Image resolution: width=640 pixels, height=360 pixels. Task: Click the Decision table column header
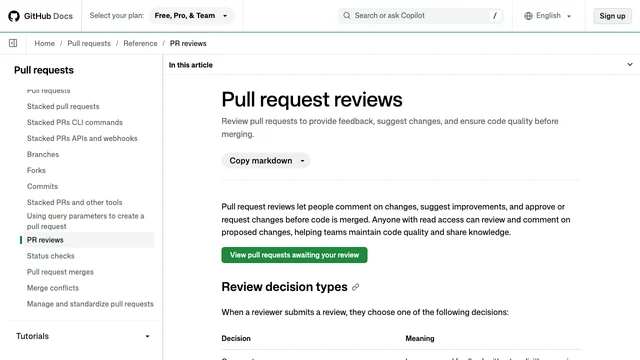236,338
